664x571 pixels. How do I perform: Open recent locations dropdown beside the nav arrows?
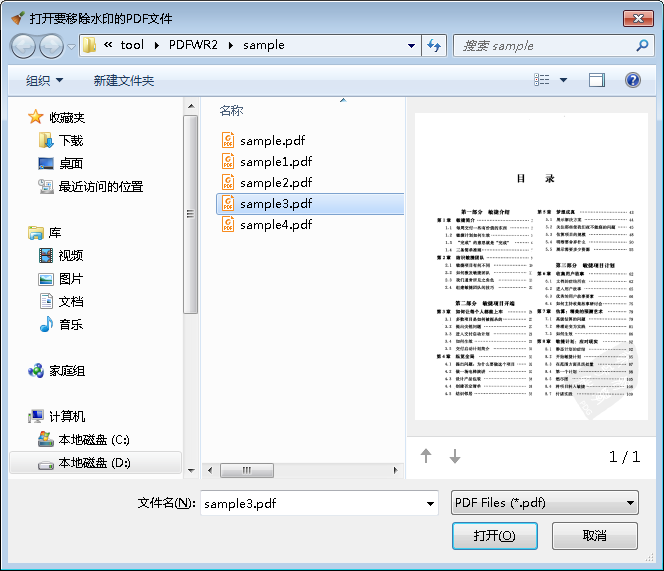71,46
